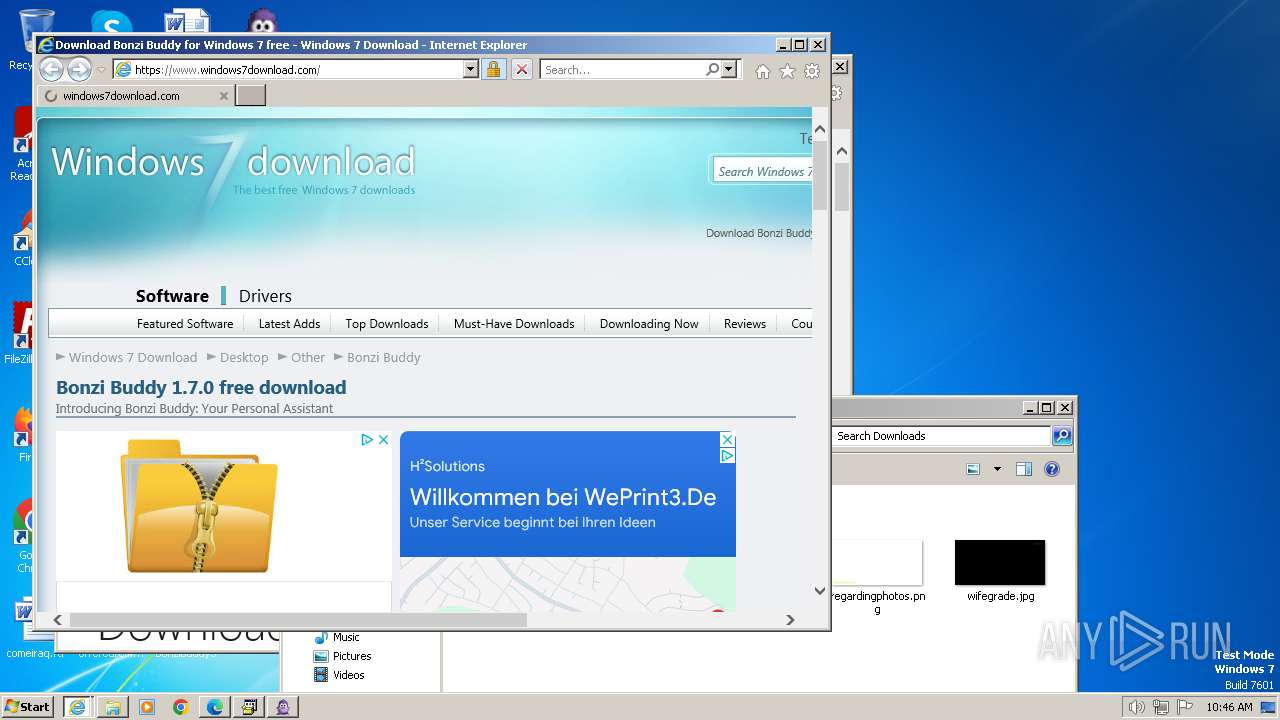Click Bonzi Buddy 1.7.0 free download heading

point(201,387)
